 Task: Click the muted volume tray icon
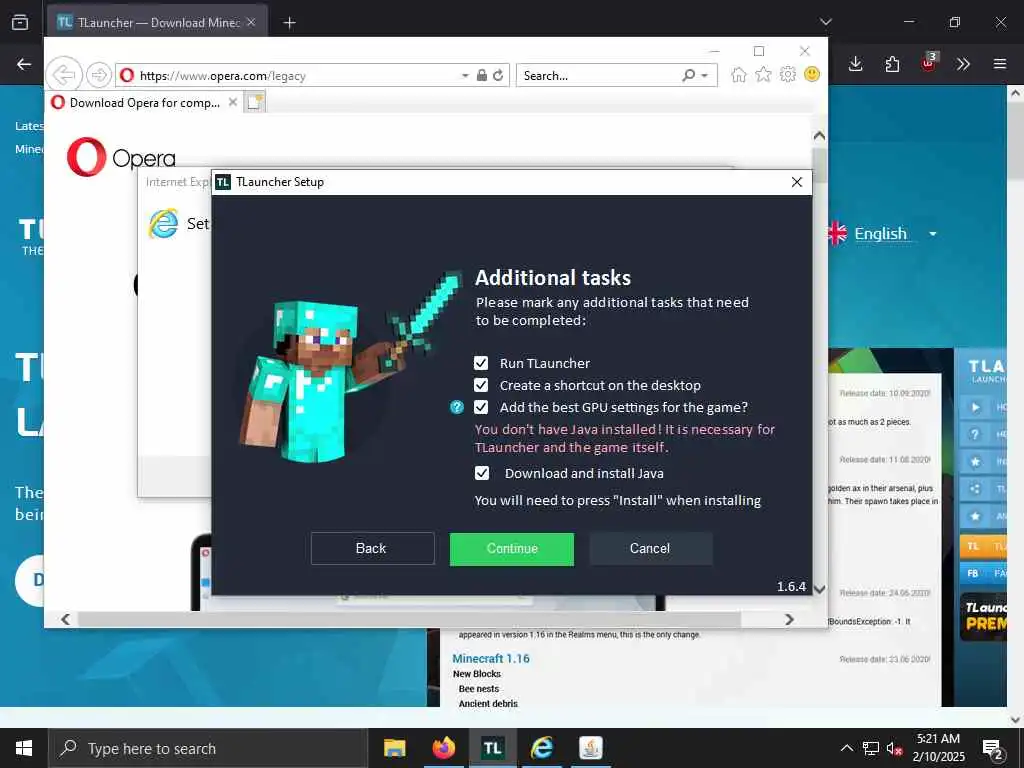894,748
